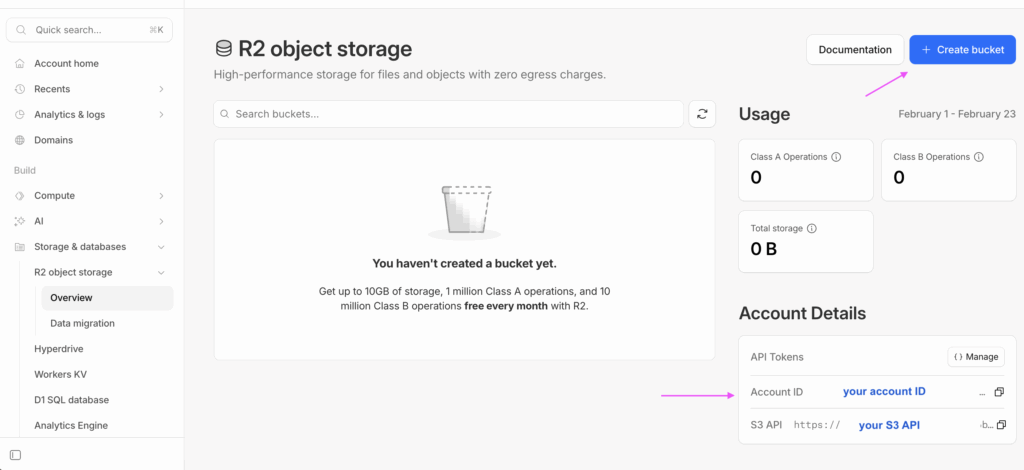
Task: Expand the Recents menu chevron
Action: click(x=161, y=89)
